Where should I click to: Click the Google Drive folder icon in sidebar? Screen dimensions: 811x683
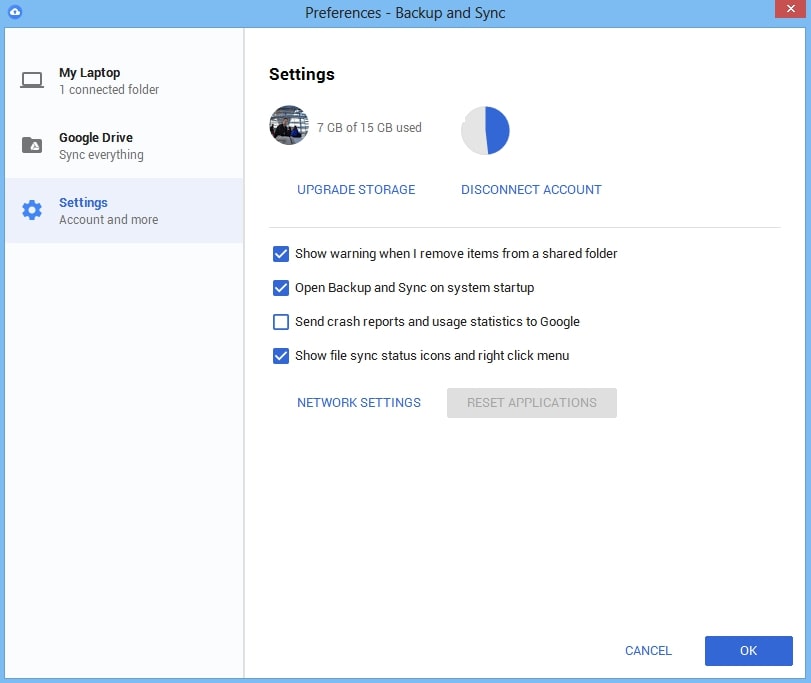(x=33, y=145)
